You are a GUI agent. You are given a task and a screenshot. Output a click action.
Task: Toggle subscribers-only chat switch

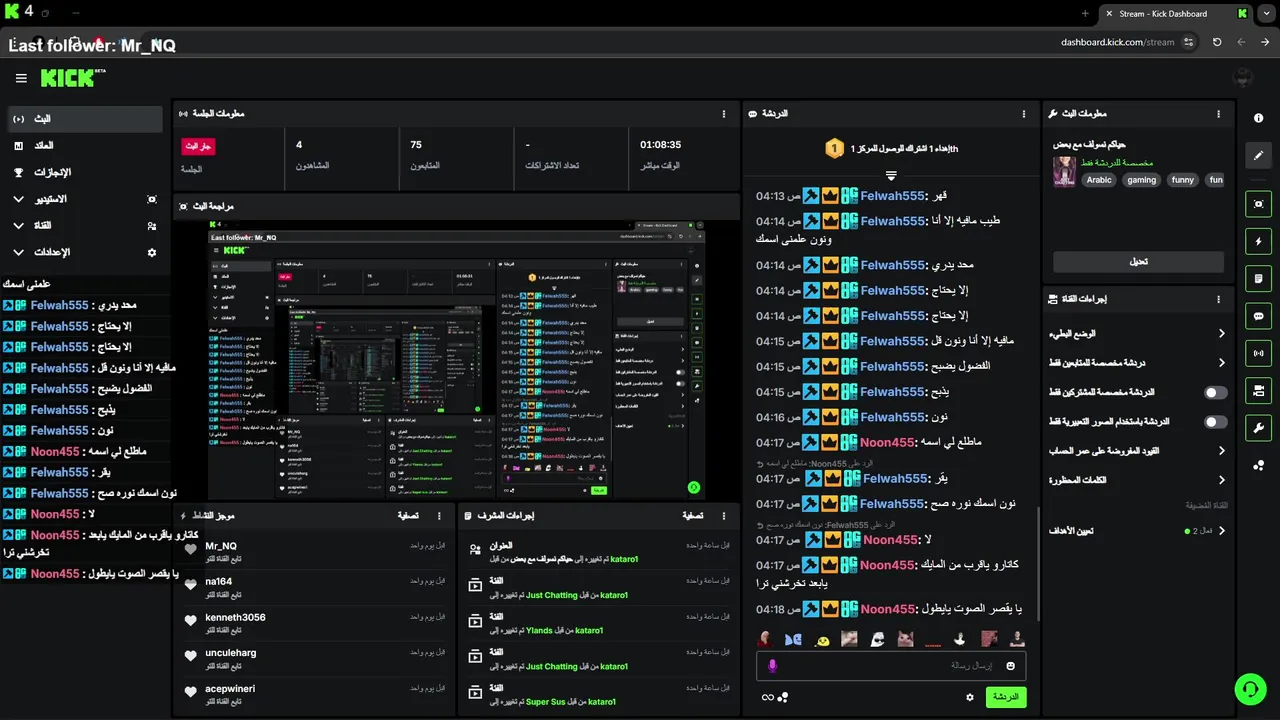(1215, 393)
